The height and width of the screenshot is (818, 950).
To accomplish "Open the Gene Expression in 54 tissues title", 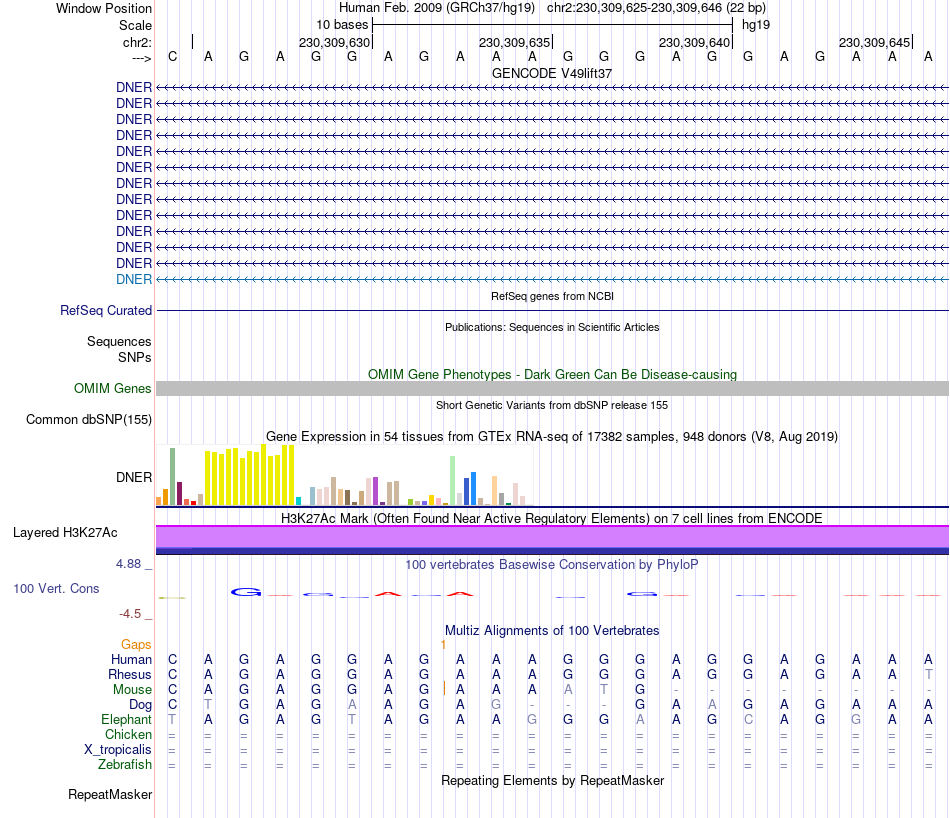I will click(x=552, y=436).
